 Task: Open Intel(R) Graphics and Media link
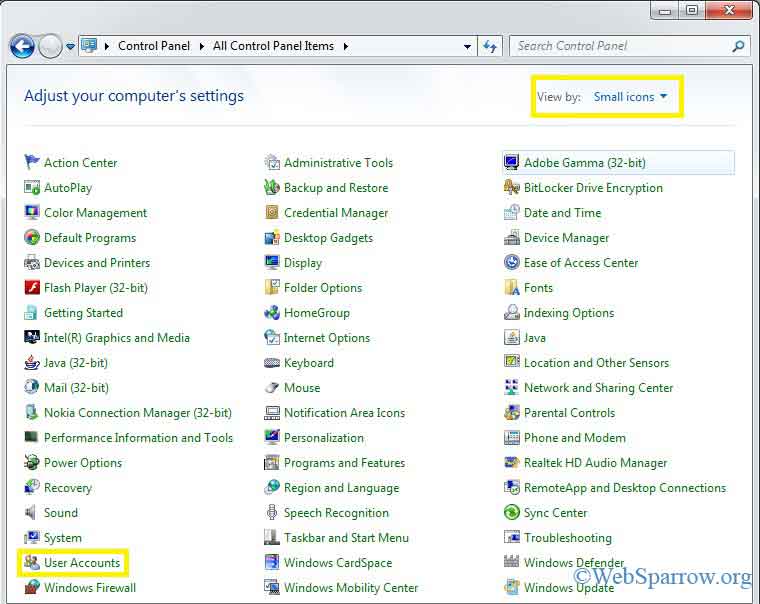tap(117, 338)
